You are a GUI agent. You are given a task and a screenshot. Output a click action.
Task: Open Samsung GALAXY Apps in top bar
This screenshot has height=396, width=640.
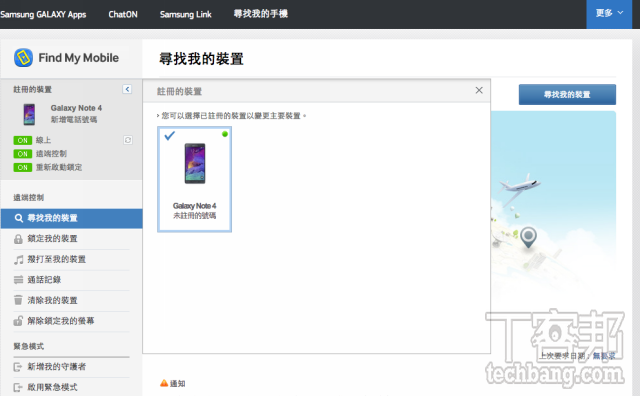tap(43, 14)
